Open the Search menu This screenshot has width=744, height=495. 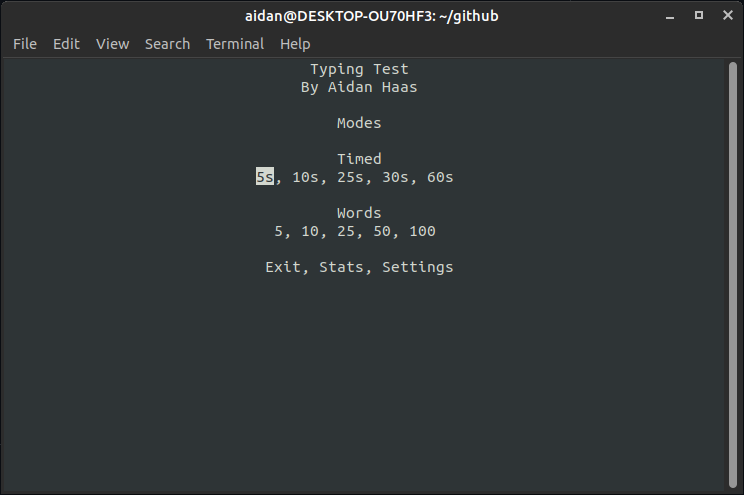coord(167,44)
